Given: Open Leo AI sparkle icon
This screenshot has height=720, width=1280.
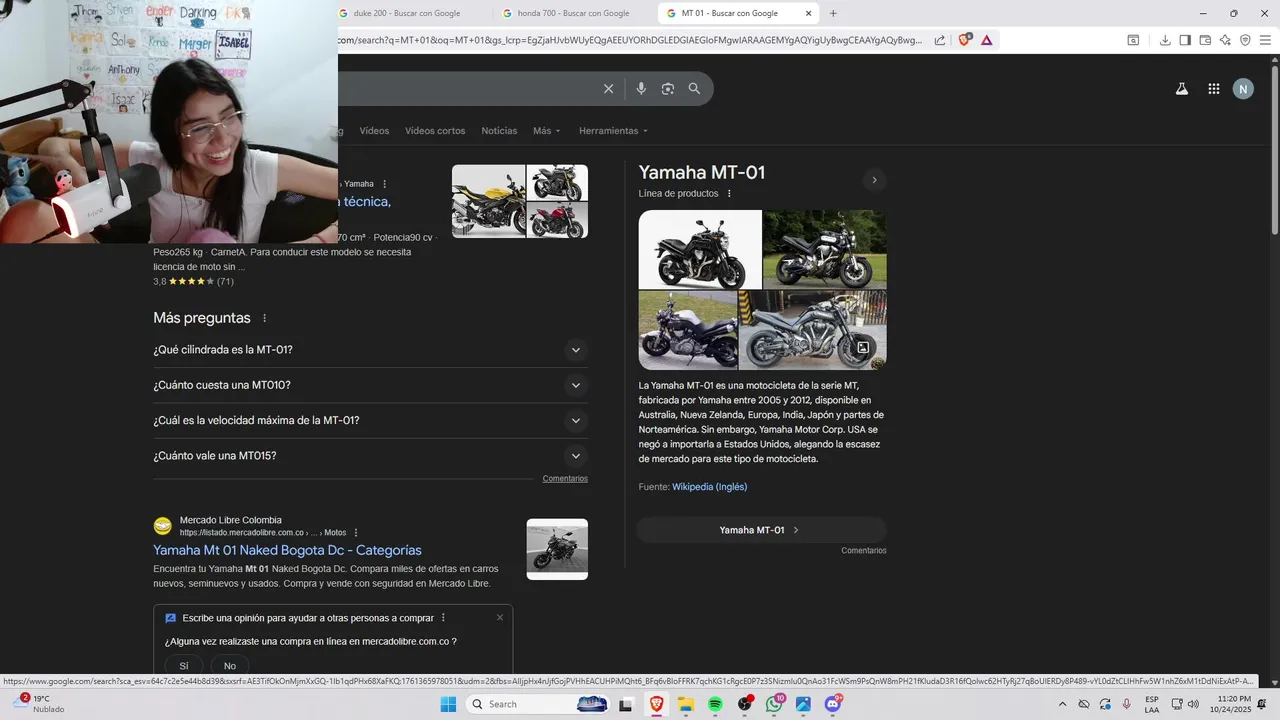Looking at the screenshot, I should pos(1225,40).
